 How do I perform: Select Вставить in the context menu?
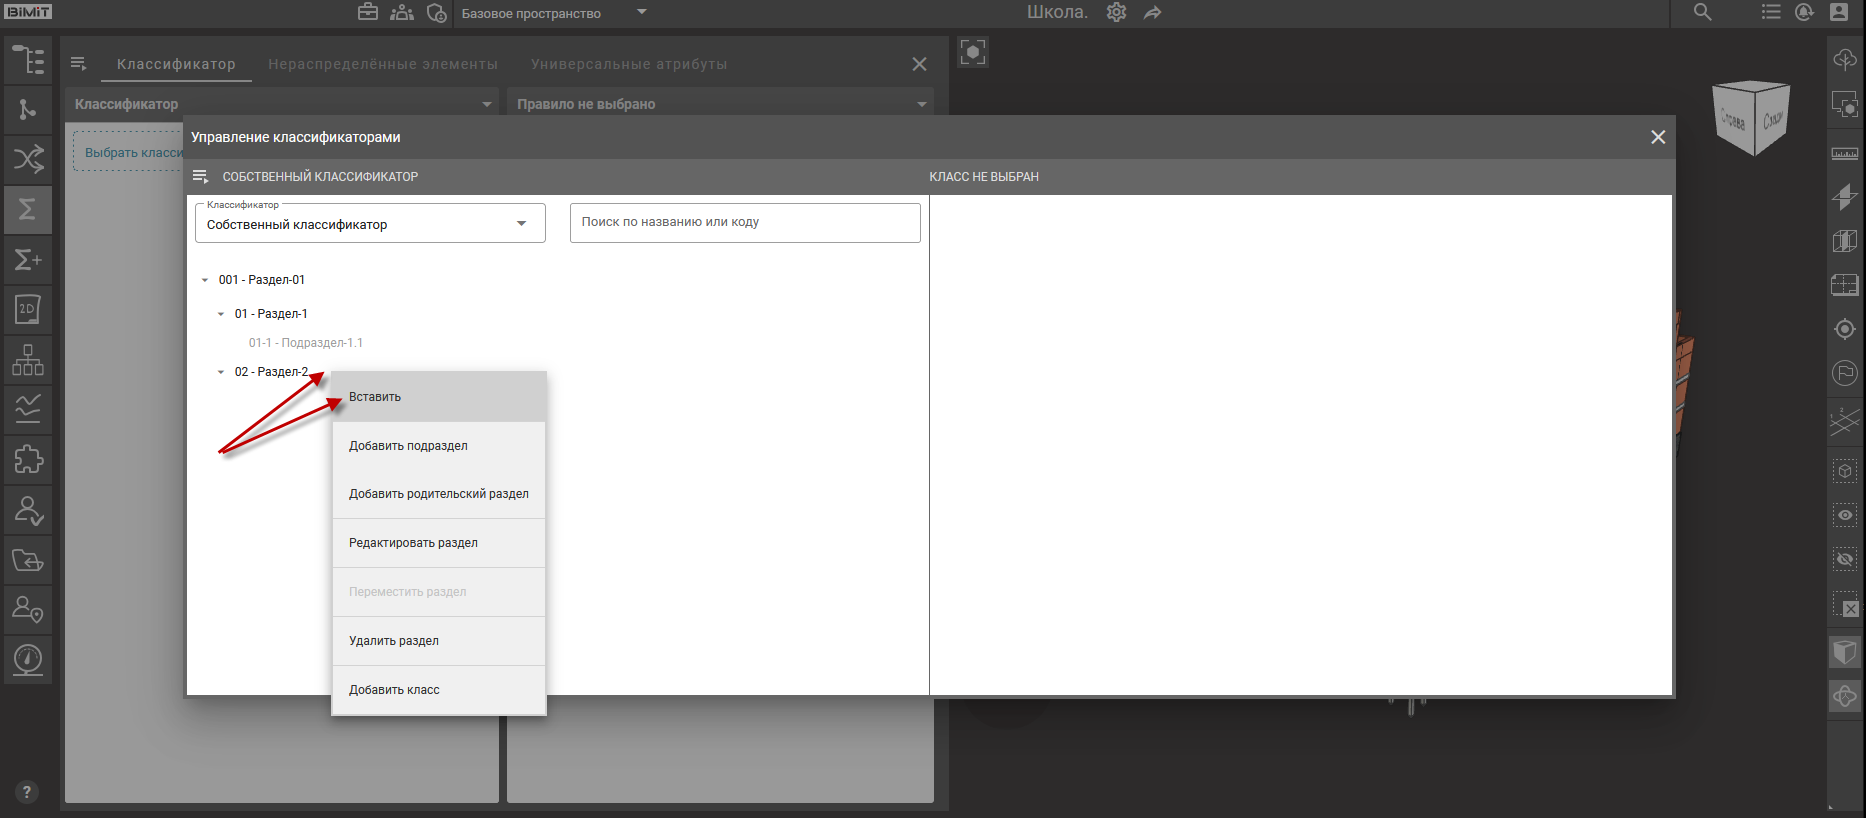[x=375, y=397]
